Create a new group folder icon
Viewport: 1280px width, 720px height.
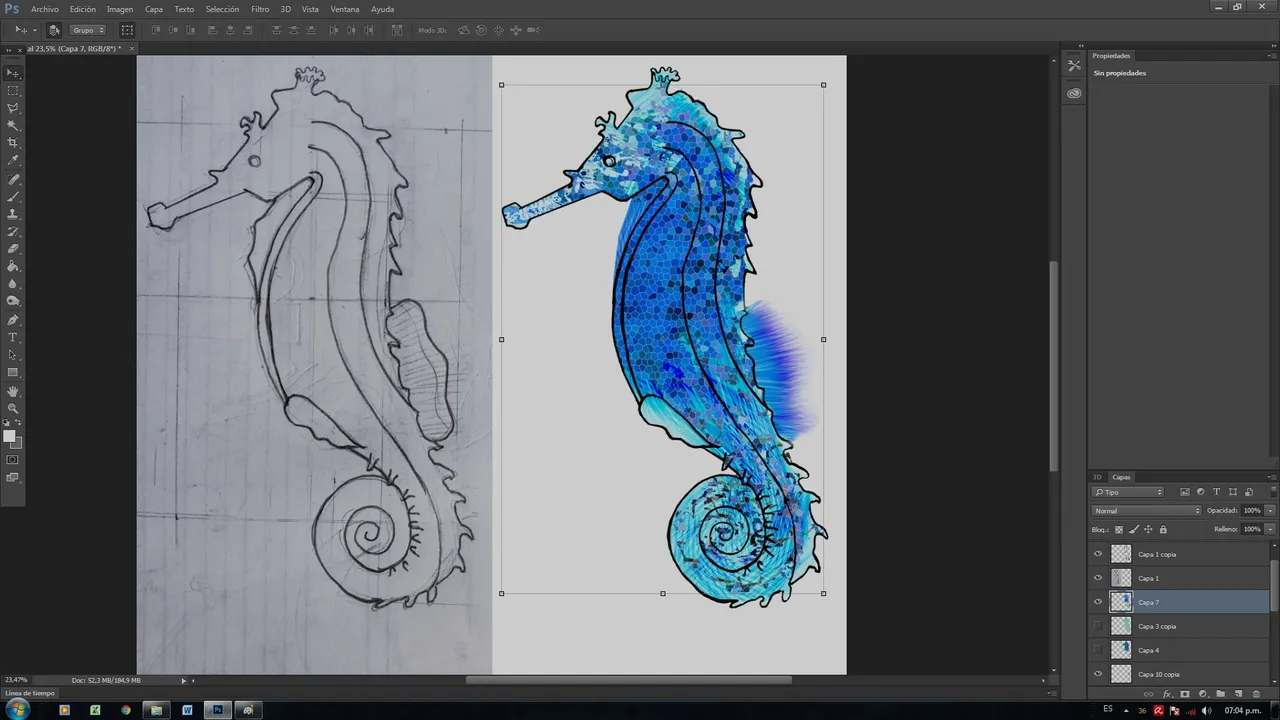(x=1221, y=694)
